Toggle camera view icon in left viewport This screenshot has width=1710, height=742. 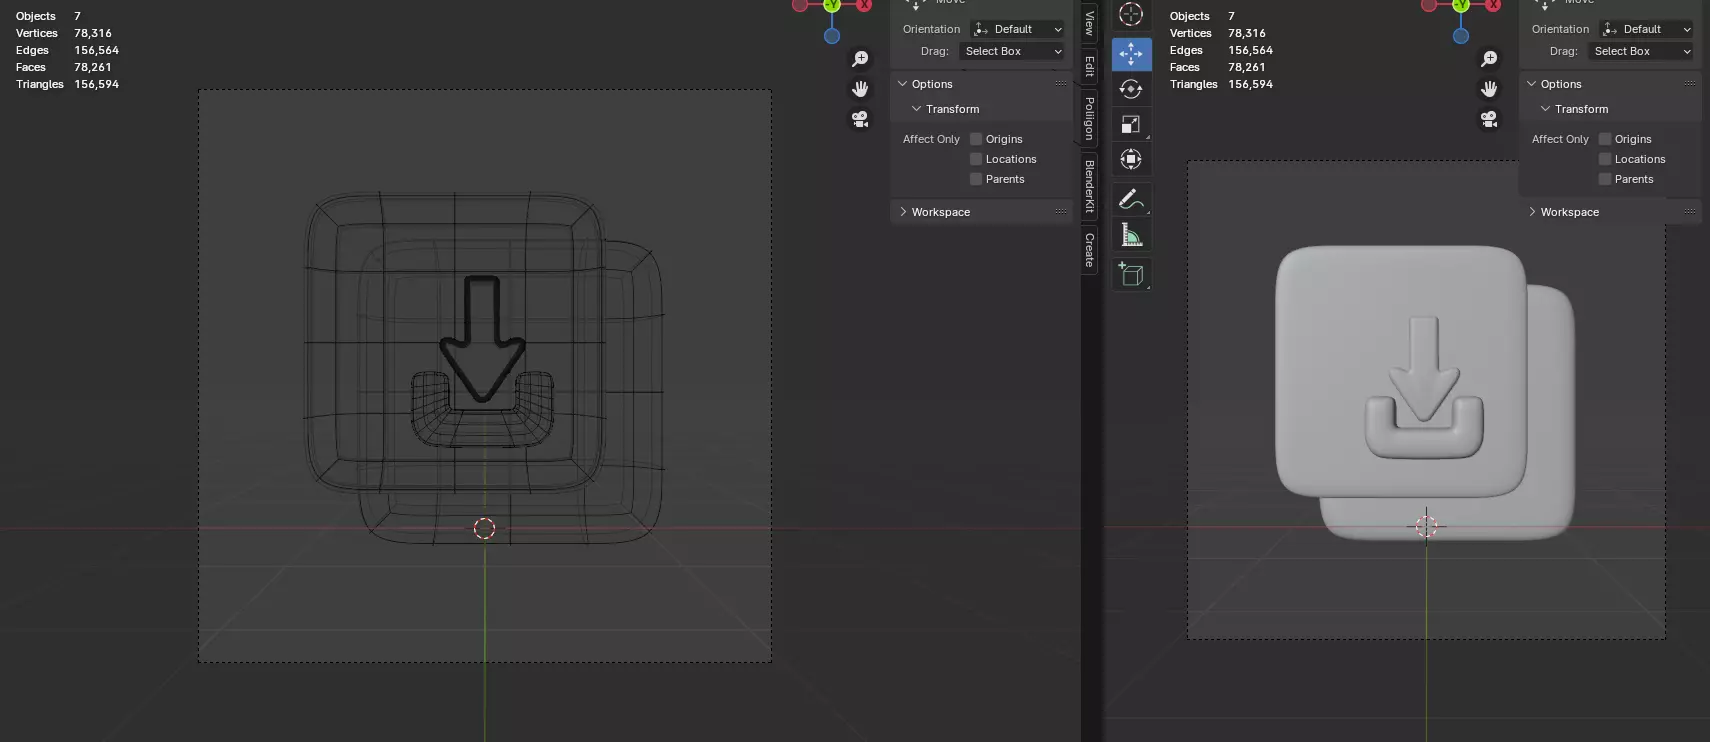(x=860, y=119)
